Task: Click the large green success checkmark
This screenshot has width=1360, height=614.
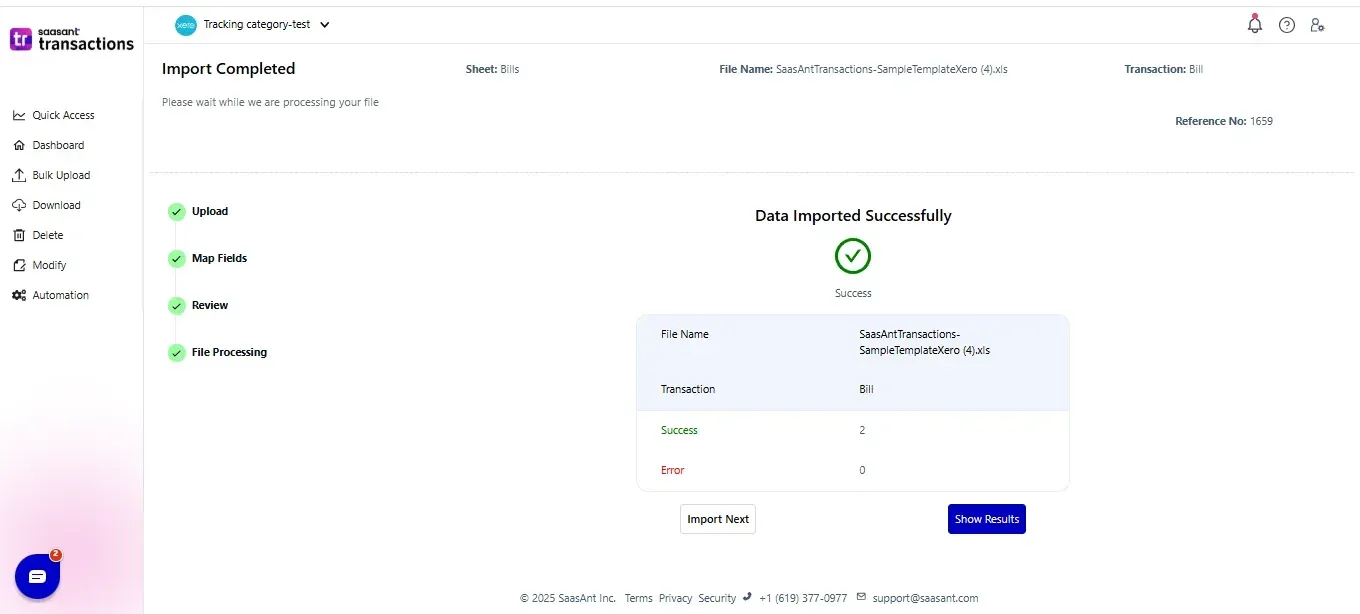Action: [853, 256]
